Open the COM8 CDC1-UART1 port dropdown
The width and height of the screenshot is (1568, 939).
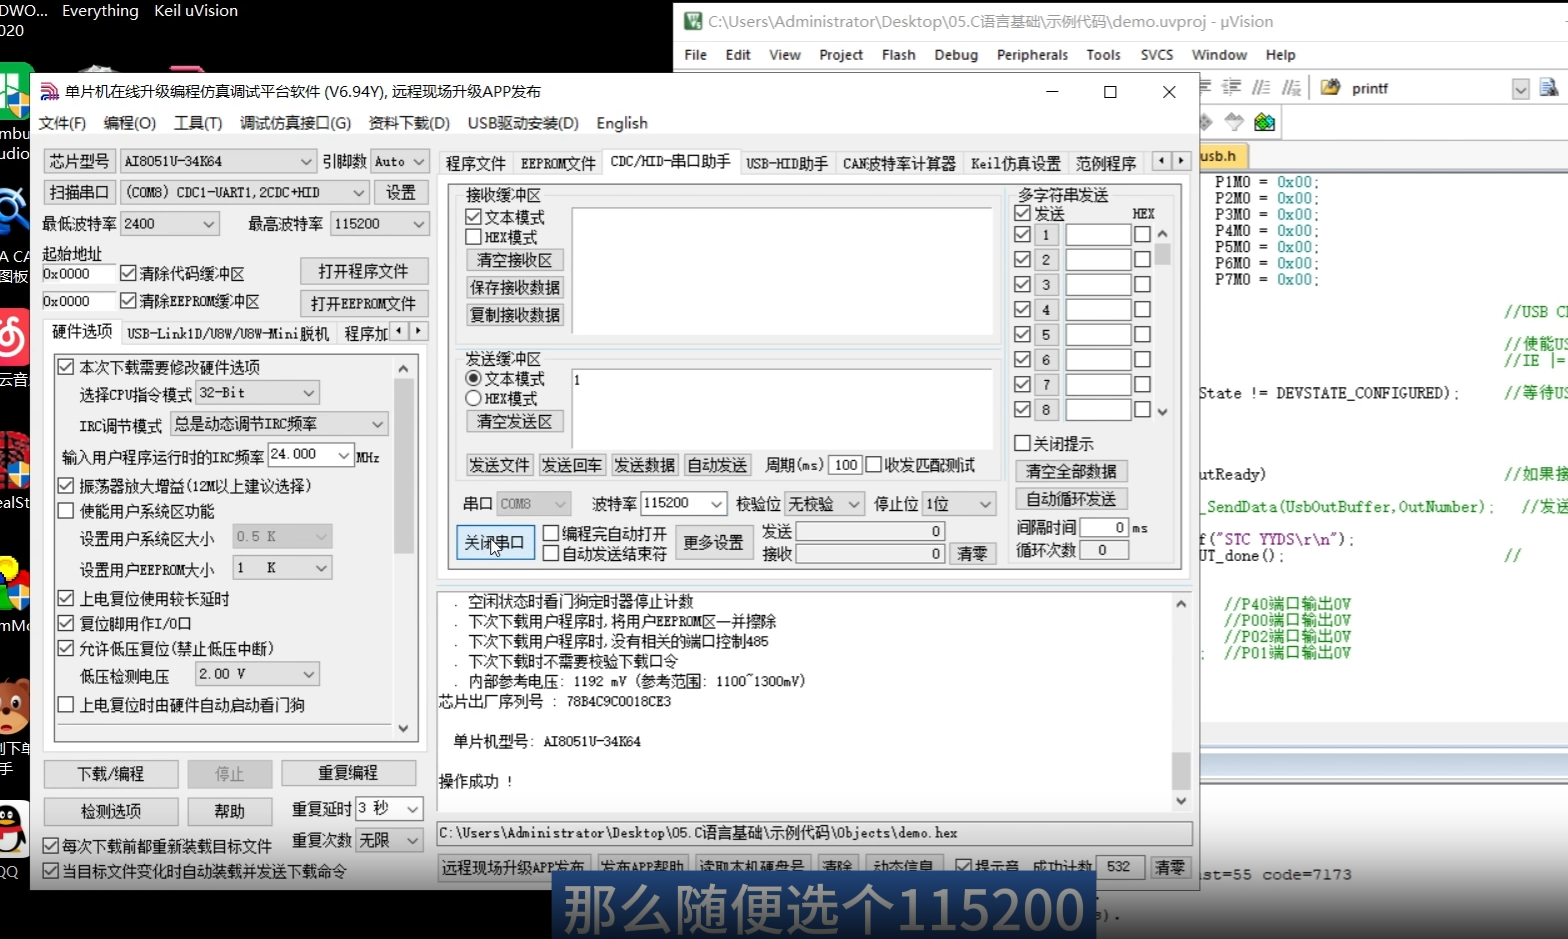point(246,192)
